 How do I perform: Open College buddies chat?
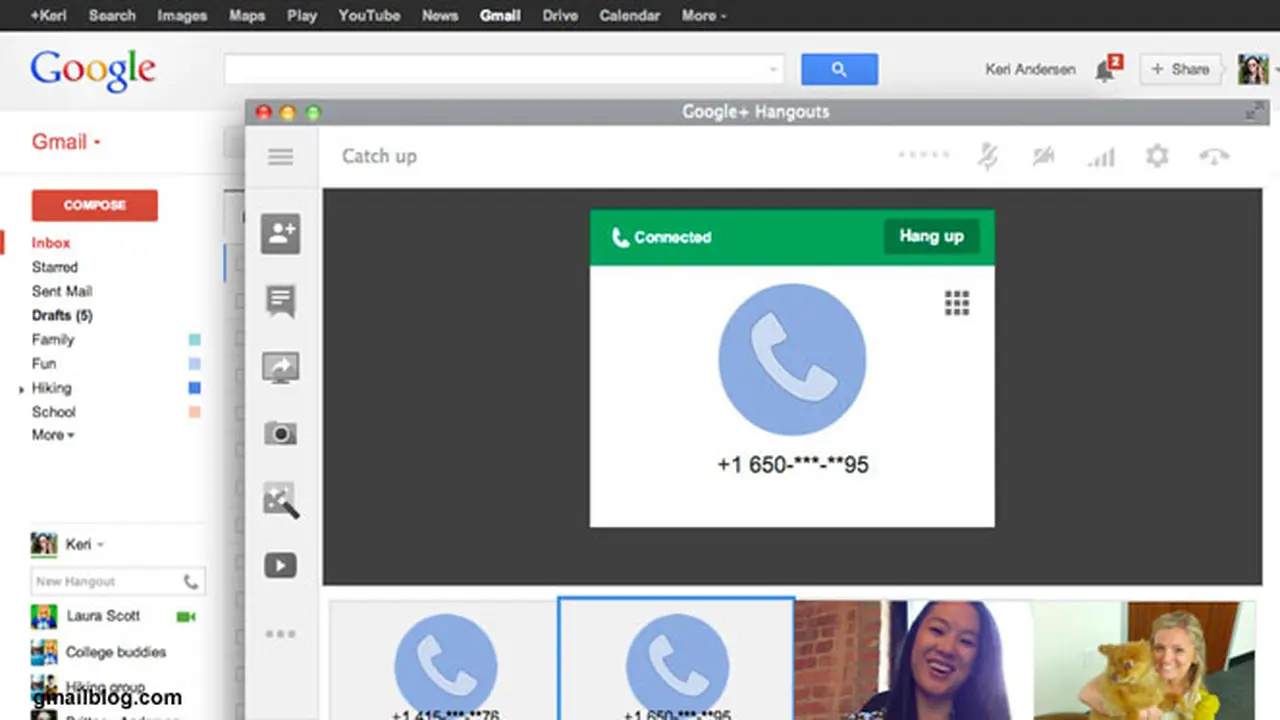click(116, 652)
